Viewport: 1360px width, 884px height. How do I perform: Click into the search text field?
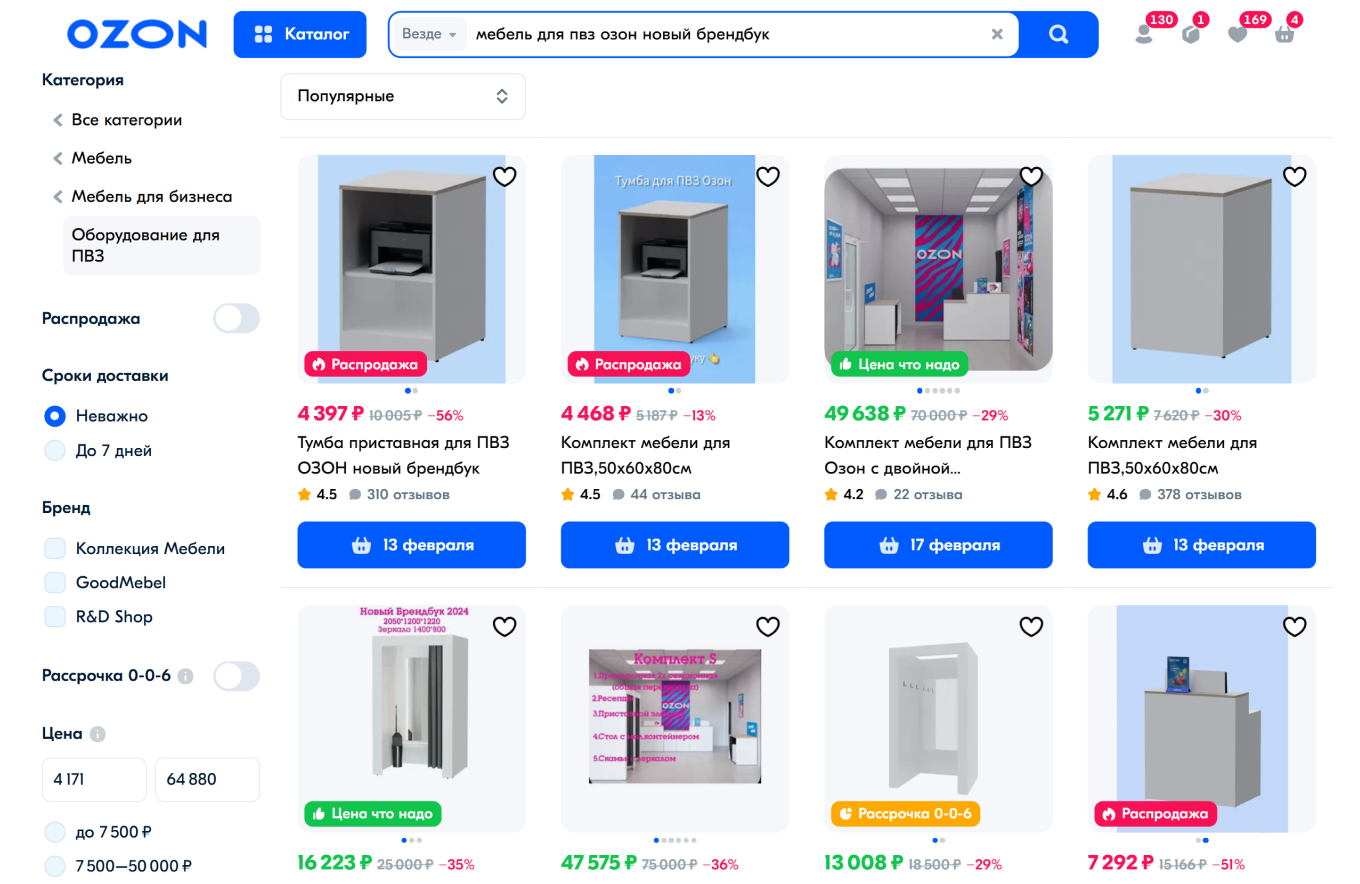(x=726, y=34)
